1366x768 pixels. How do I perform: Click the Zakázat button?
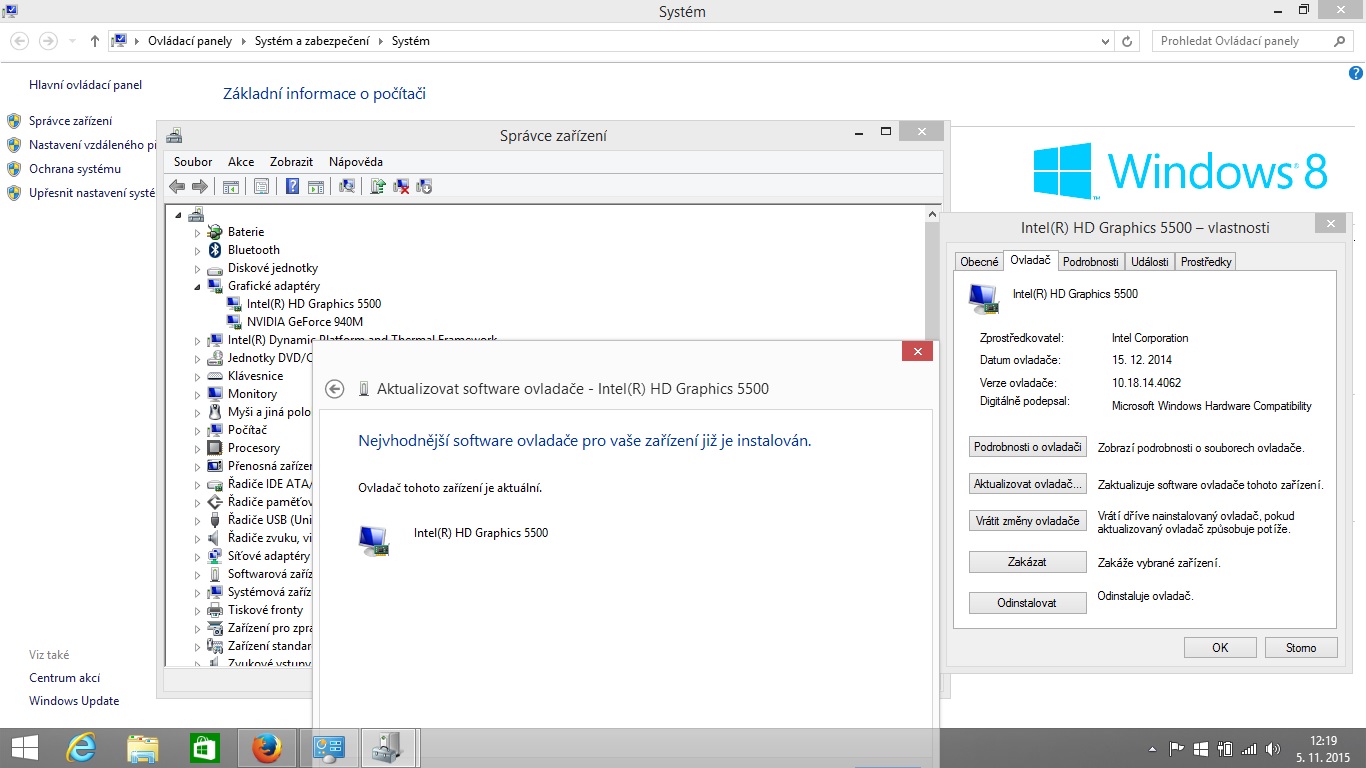tap(1027, 562)
